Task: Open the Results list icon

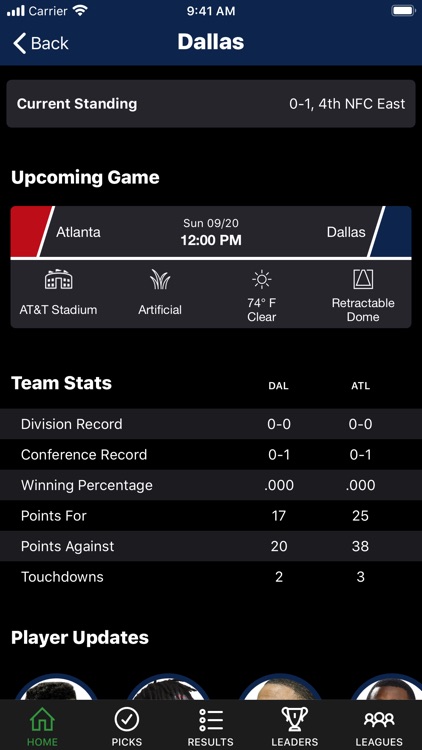Action: tap(211, 720)
